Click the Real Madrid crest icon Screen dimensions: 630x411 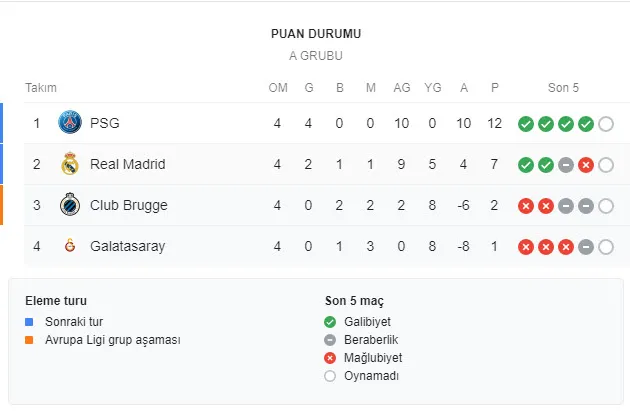69,165
